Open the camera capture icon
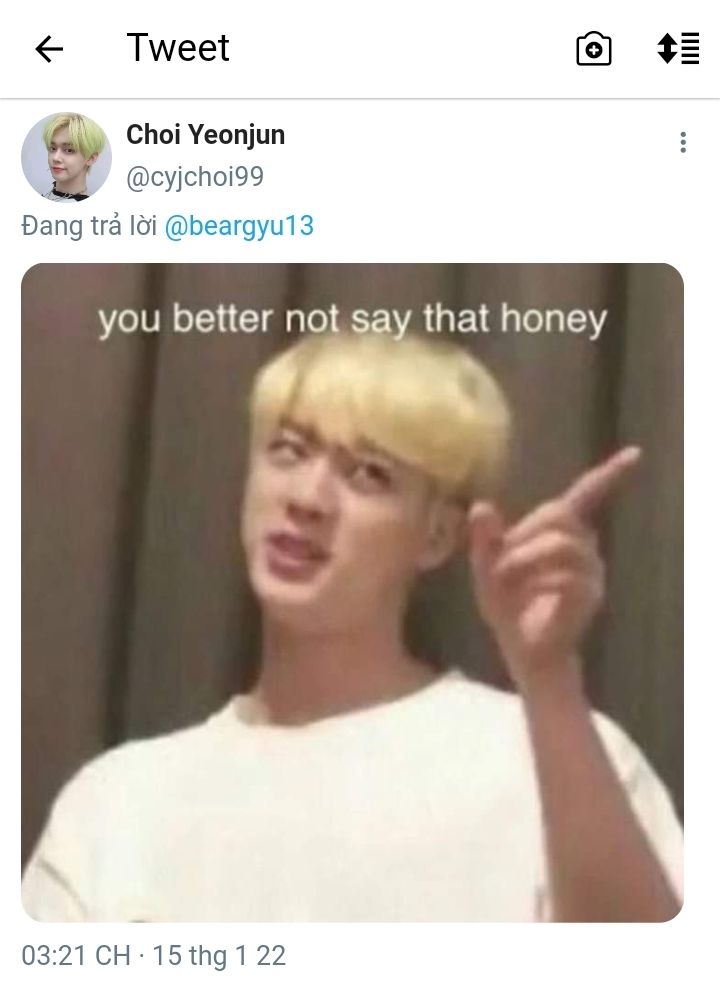The width and height of the screenshot is (720, 991). click(x=594, y=49)
